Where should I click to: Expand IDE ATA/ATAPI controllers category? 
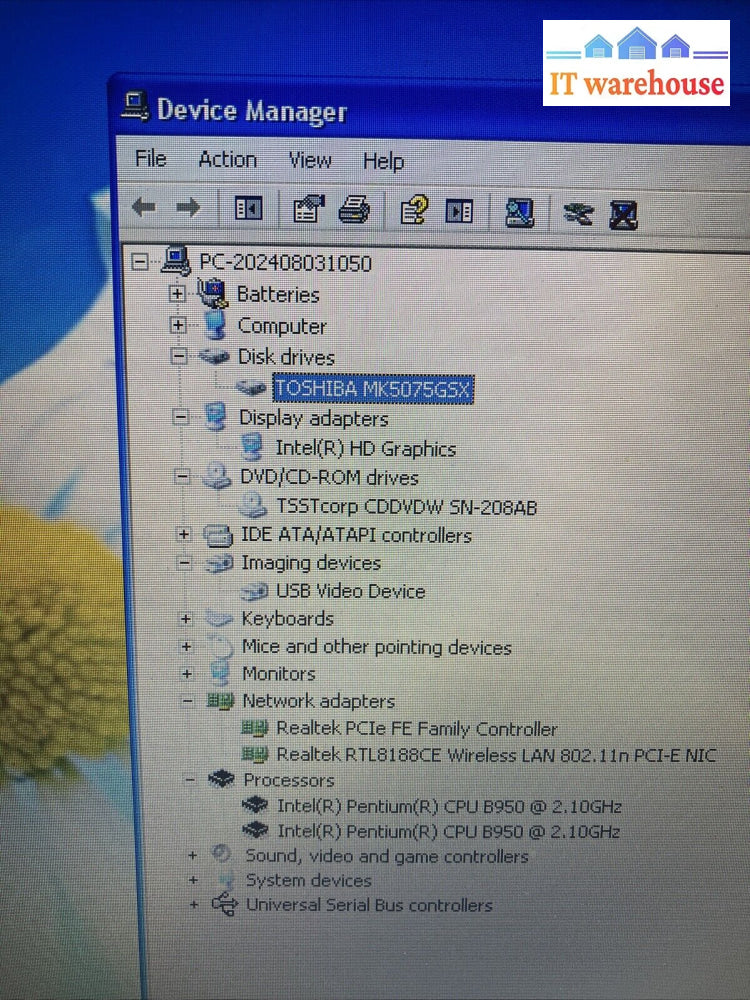[184, 534]
